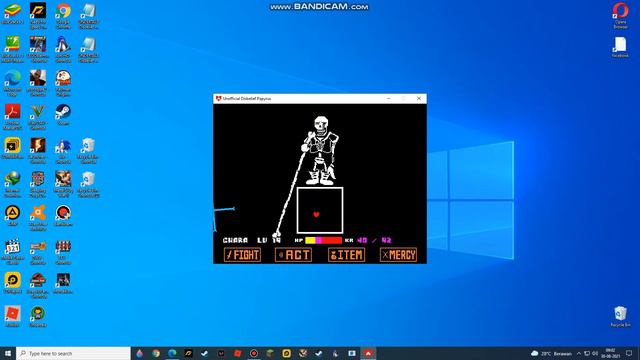Open the Windows Start menu
640x360 pixels.
pos(8,353)
